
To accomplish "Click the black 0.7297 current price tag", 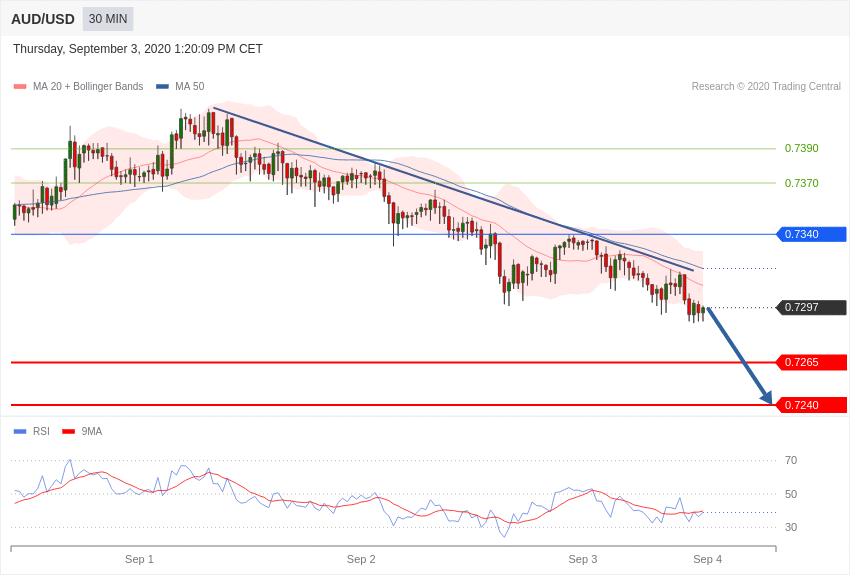I will pos(812,307).
